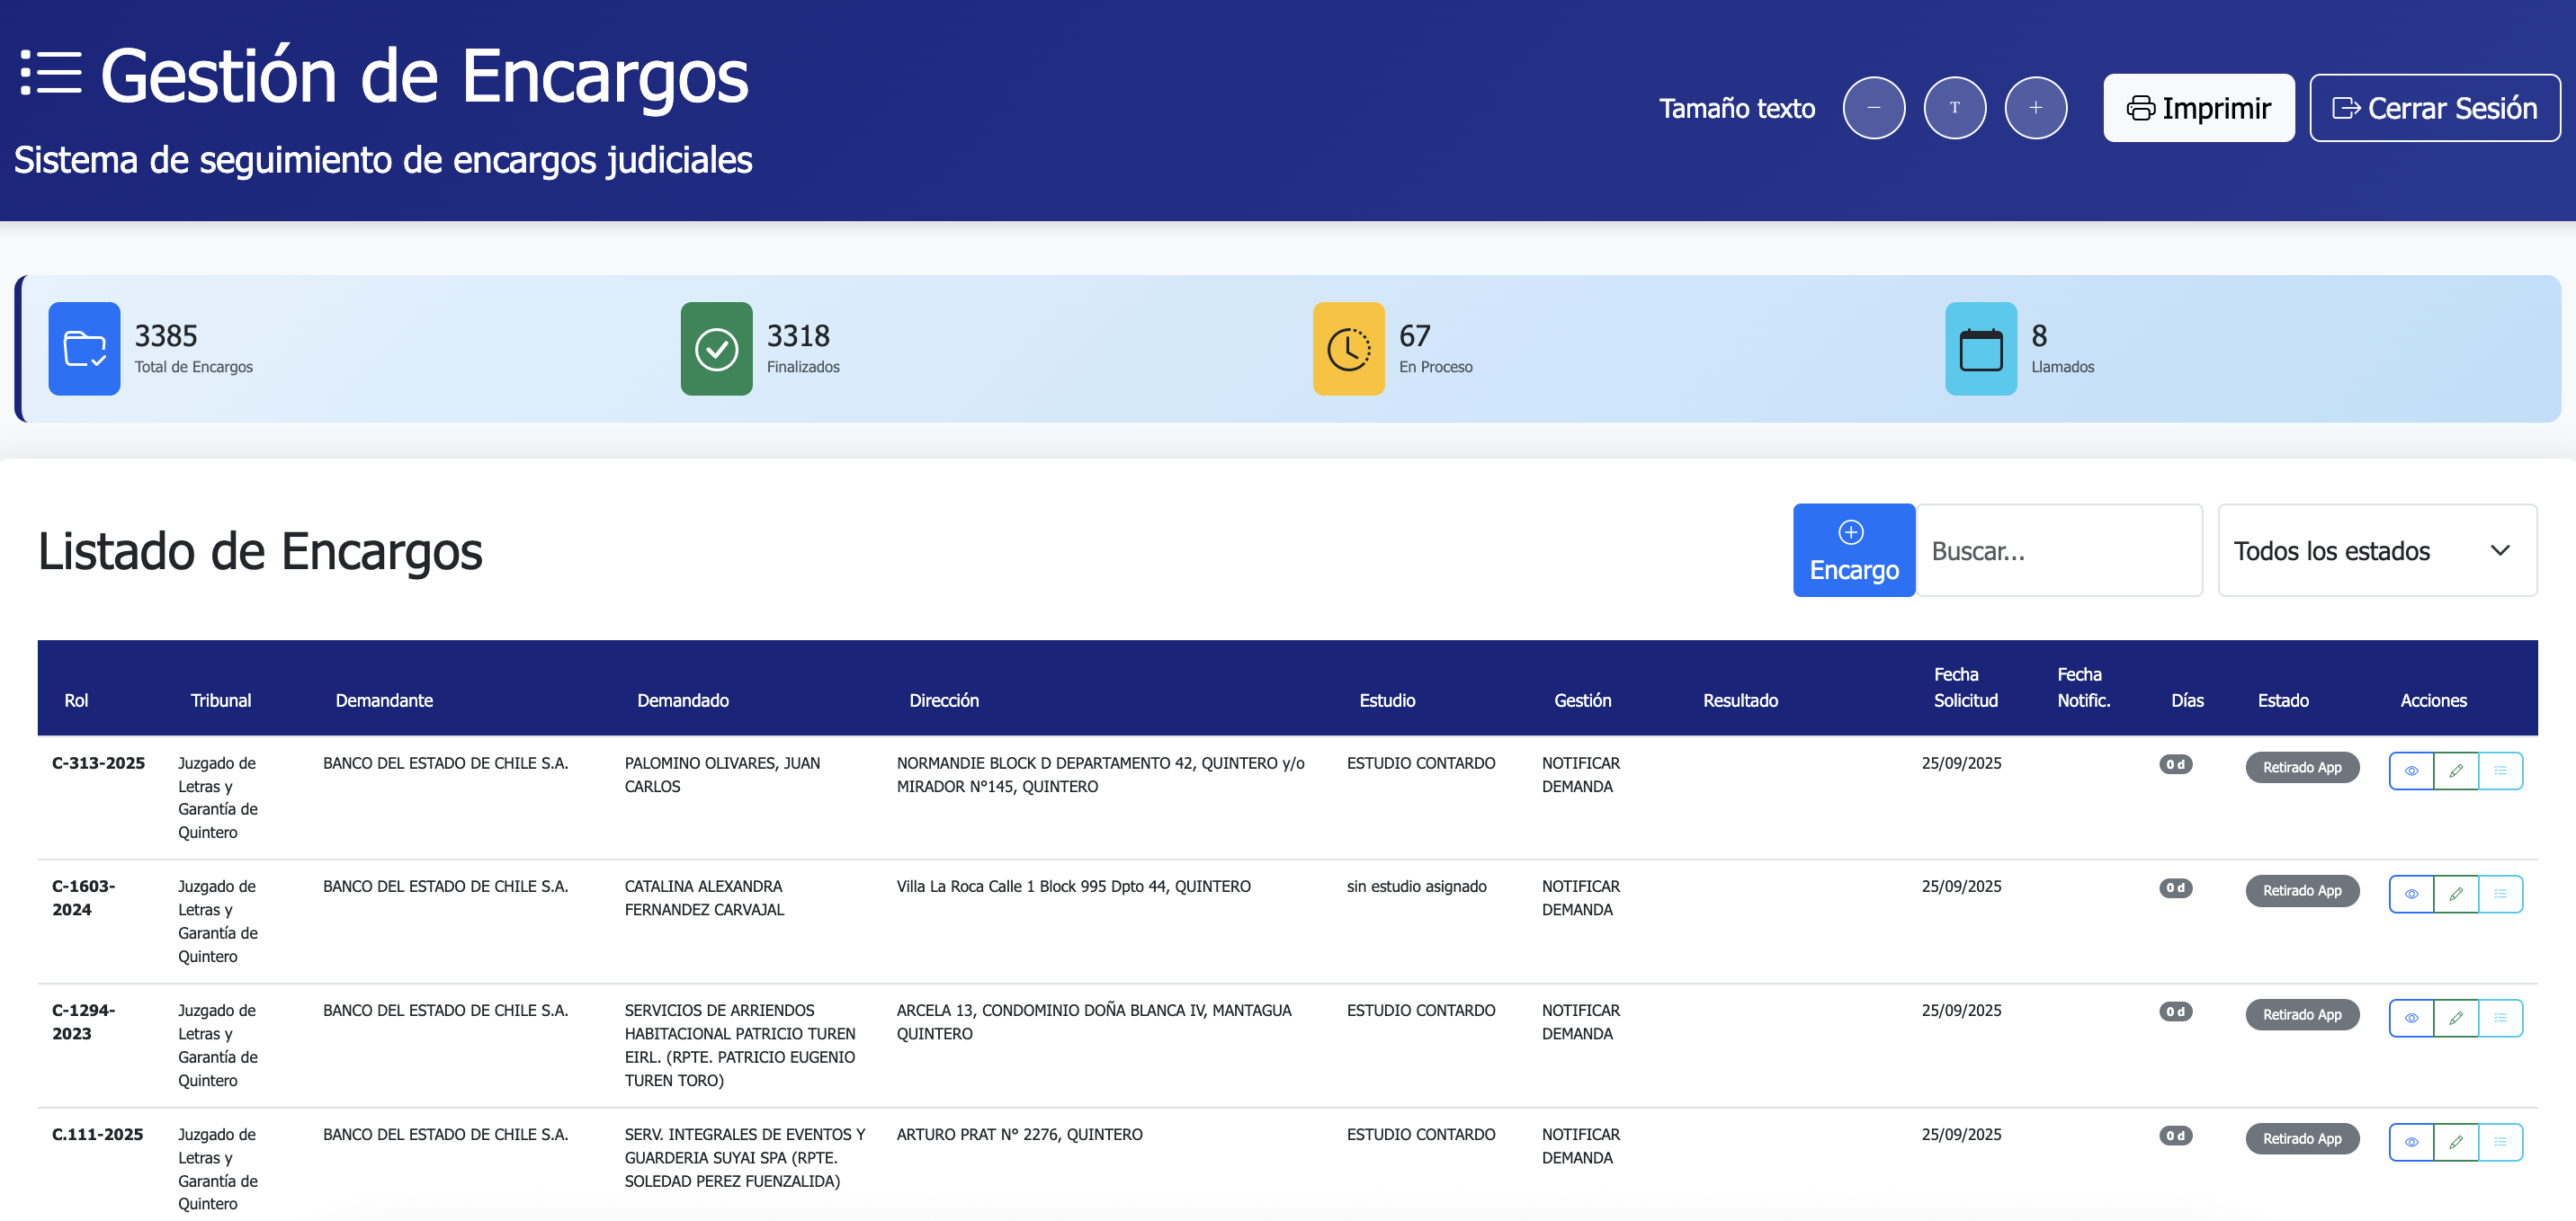Image resolution: width=2576 pixels, height=1221 pixels.
Task: Click Retirado App badge for C-313-2025
Action: click(x=2301, y=767)
